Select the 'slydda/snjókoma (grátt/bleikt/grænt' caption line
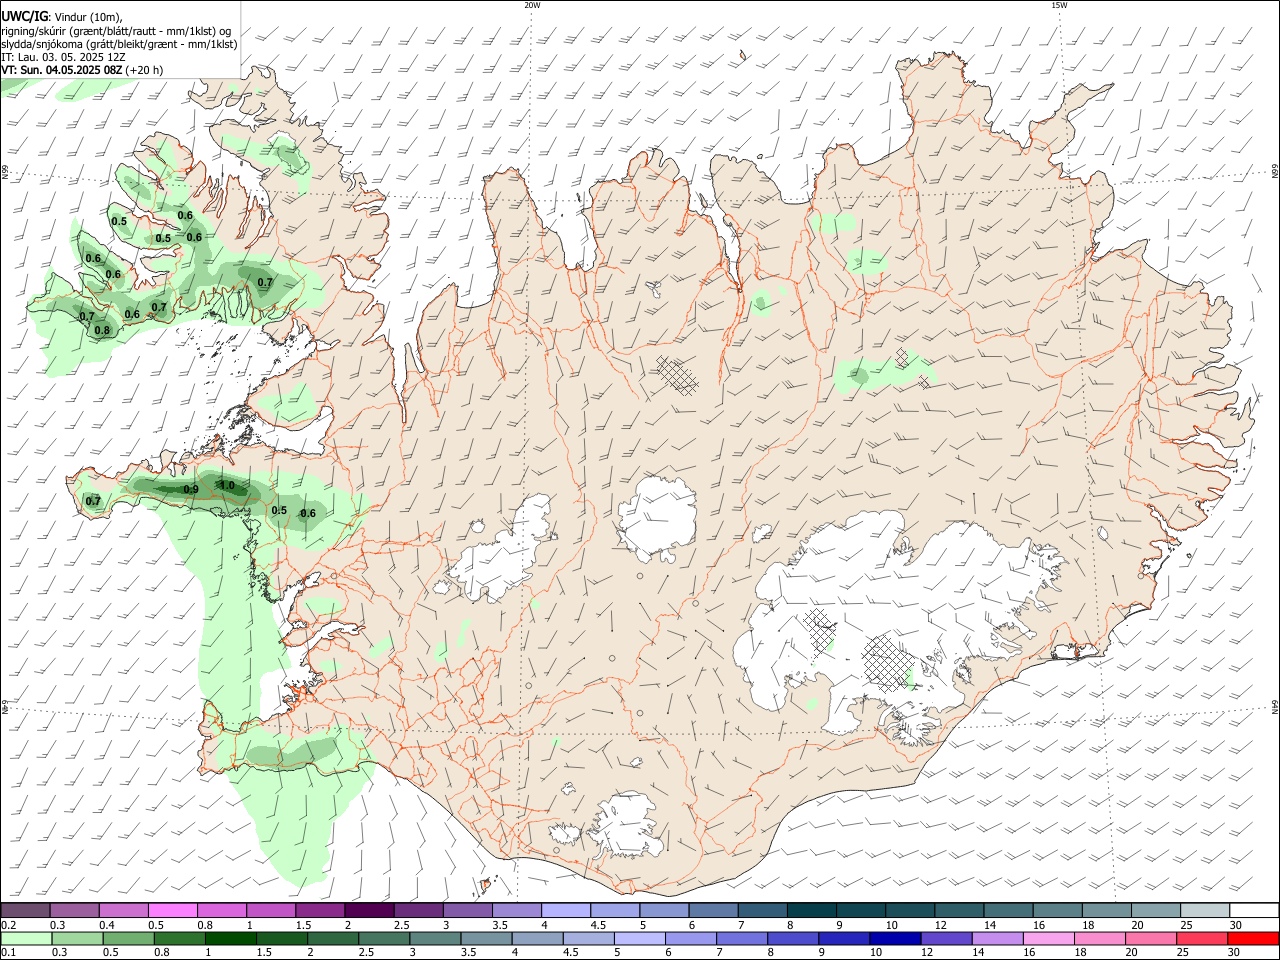 pos(119,44)
